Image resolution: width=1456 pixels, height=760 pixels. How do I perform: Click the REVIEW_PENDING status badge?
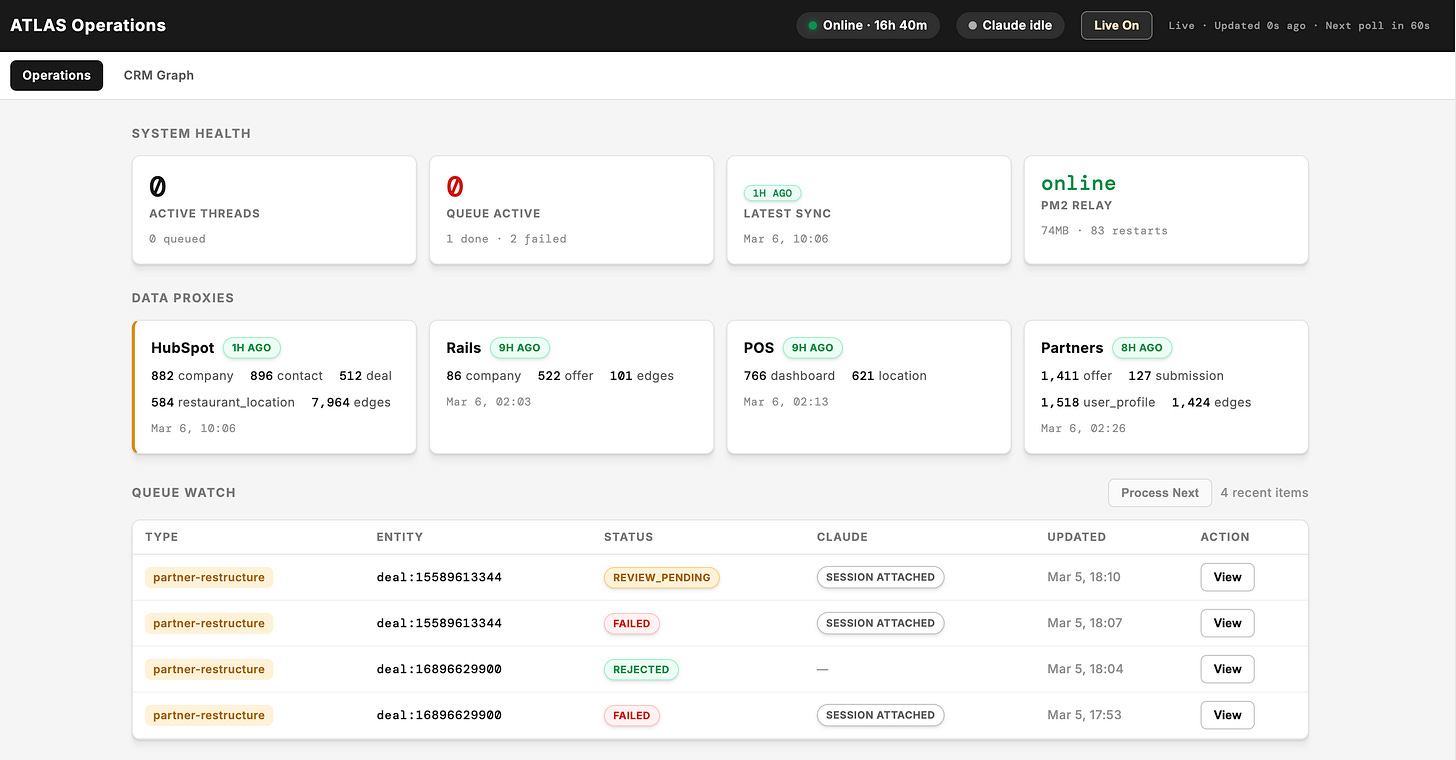point(661,577)
